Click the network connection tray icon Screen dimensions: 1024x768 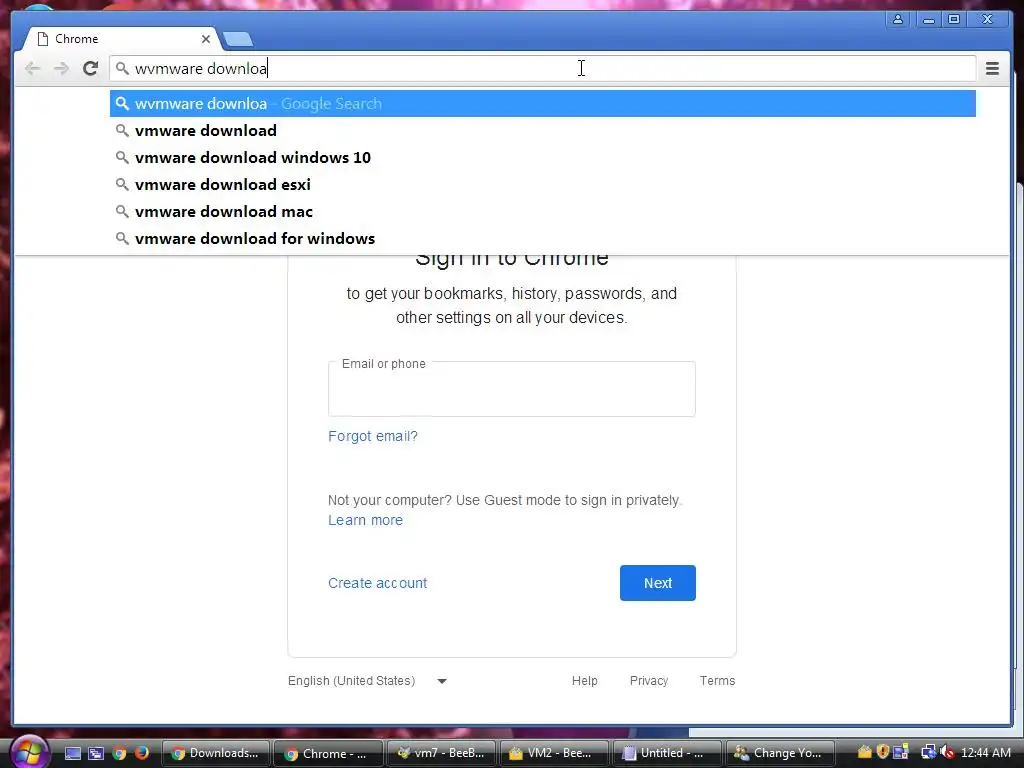coord(928,752)
